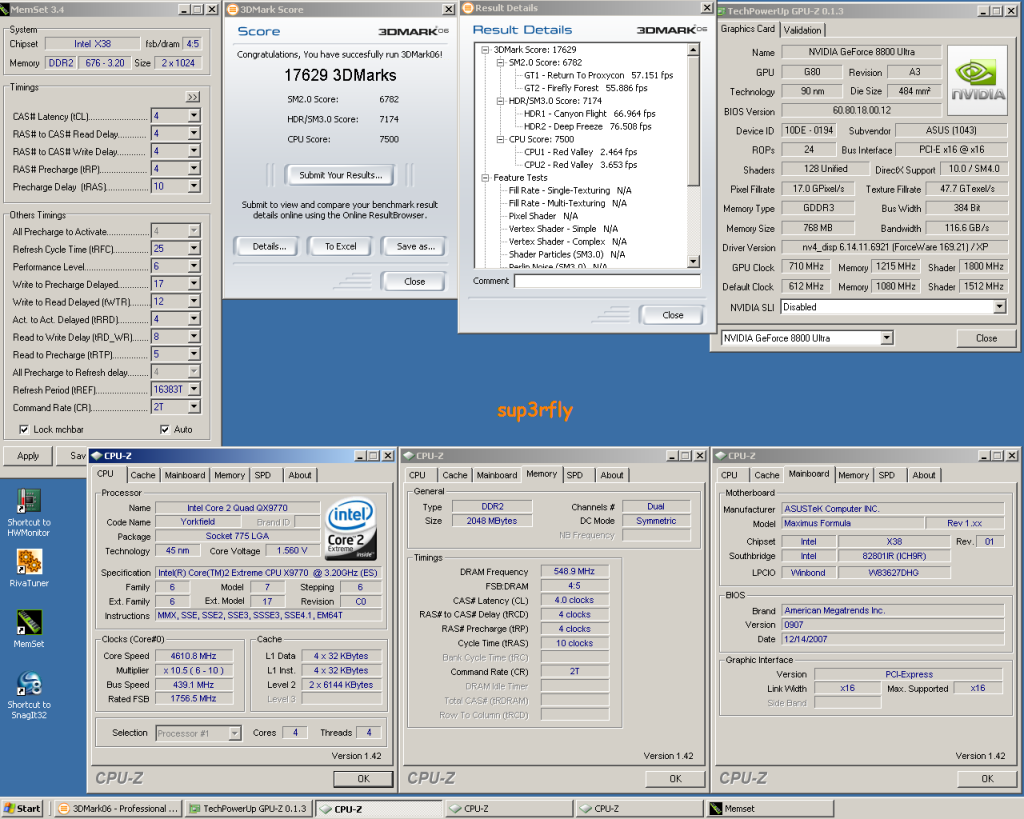Collapse the 3DMark Score tree node
Screen dimensions: 1024x819
click(486, 49)
